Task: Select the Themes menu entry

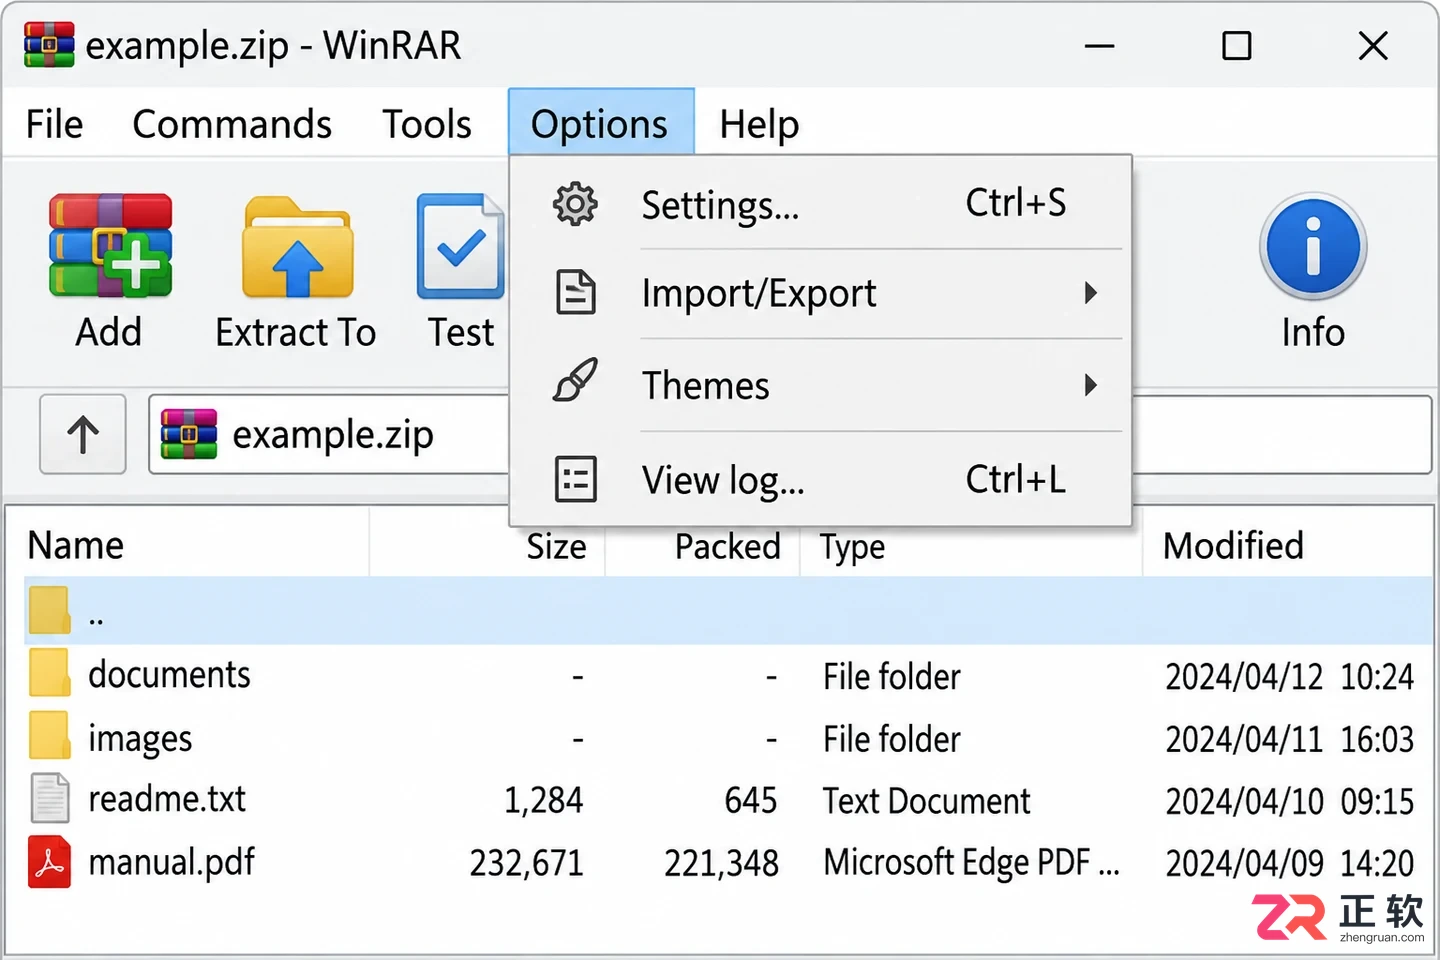Action: [x=820, y=385]
